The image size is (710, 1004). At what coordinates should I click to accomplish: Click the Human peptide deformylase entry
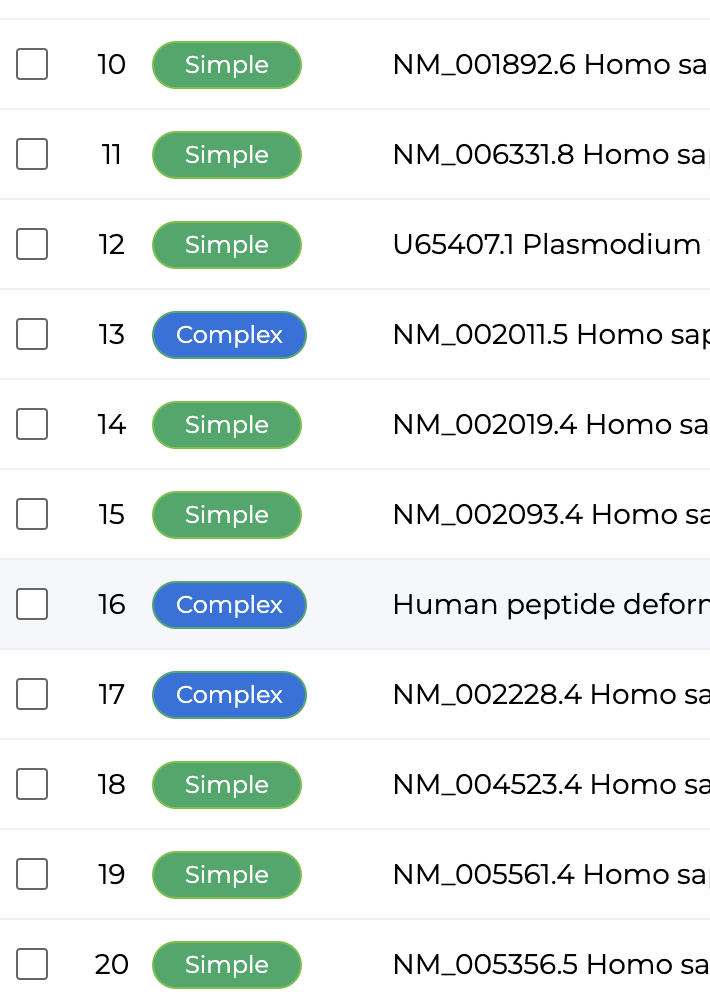551,604
